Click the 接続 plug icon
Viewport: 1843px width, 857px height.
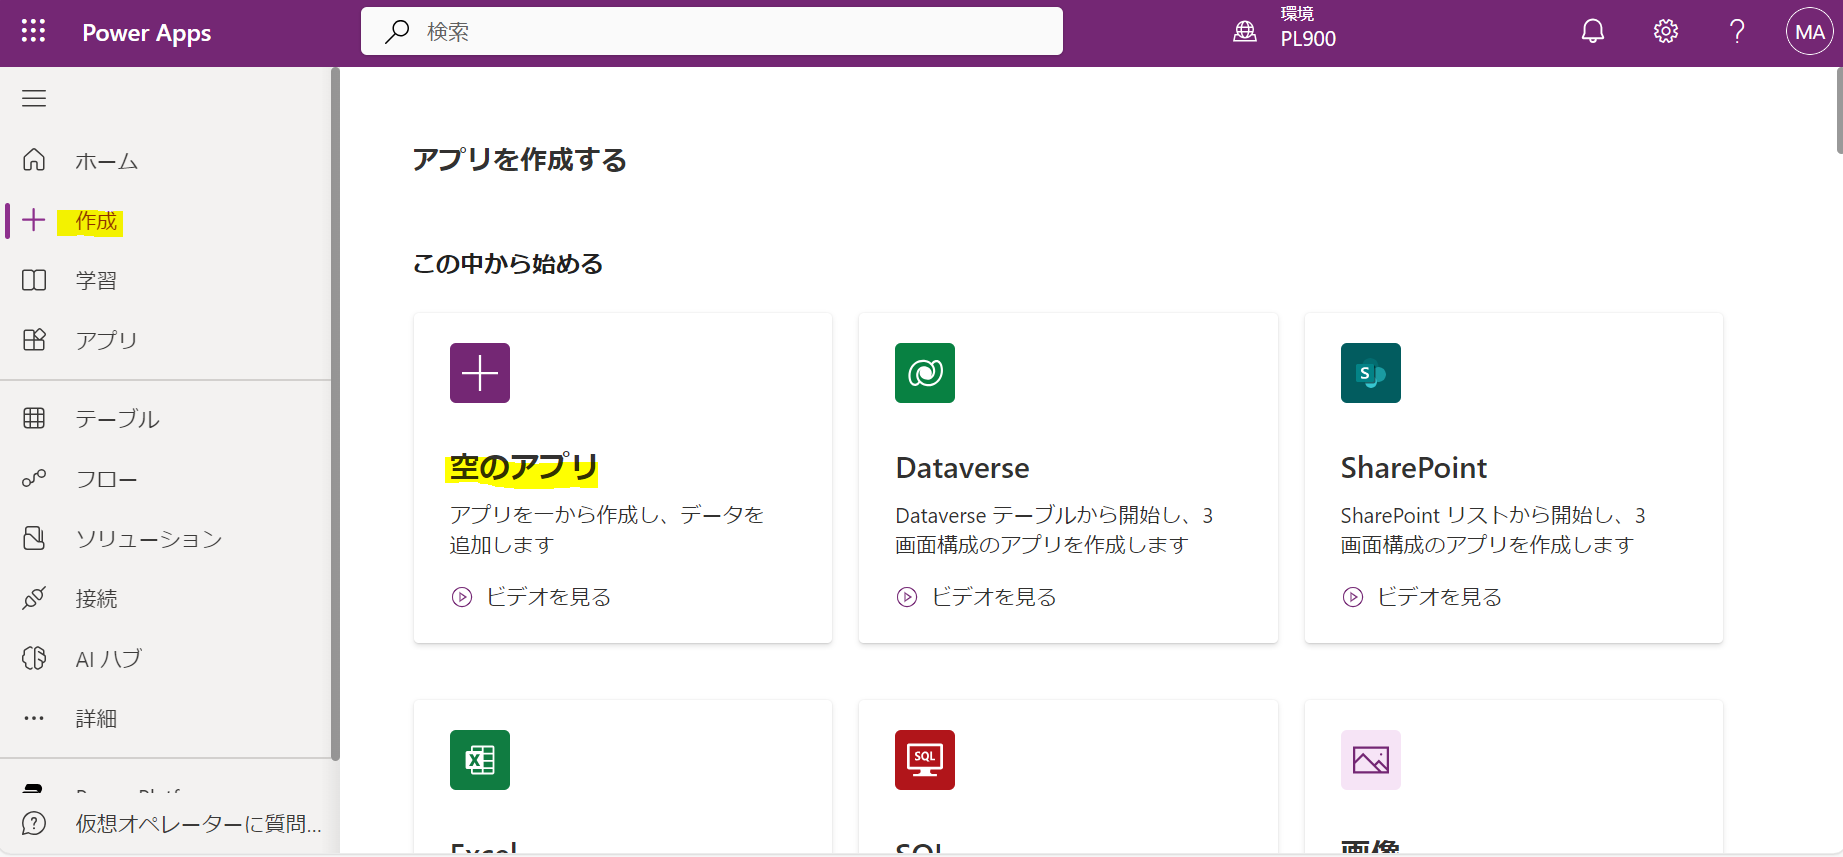pos(34,598)
